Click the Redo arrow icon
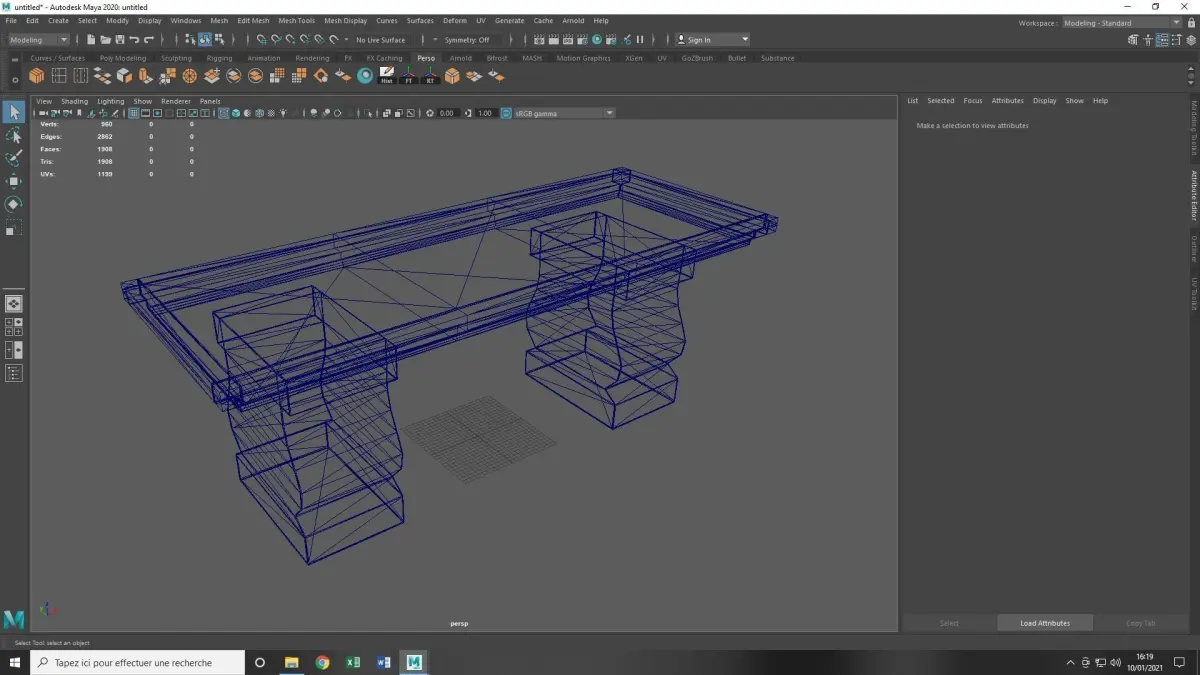 (149, 40)
